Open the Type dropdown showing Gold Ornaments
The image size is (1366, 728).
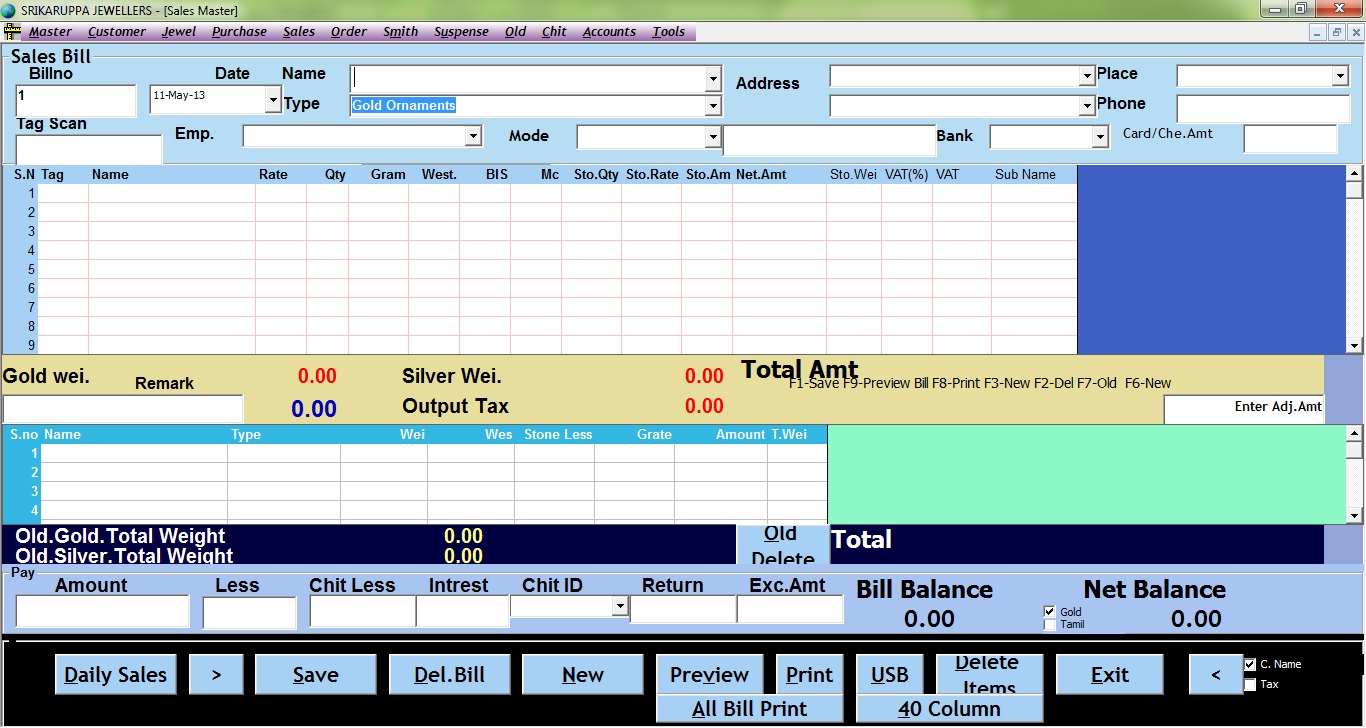[713, 106]
